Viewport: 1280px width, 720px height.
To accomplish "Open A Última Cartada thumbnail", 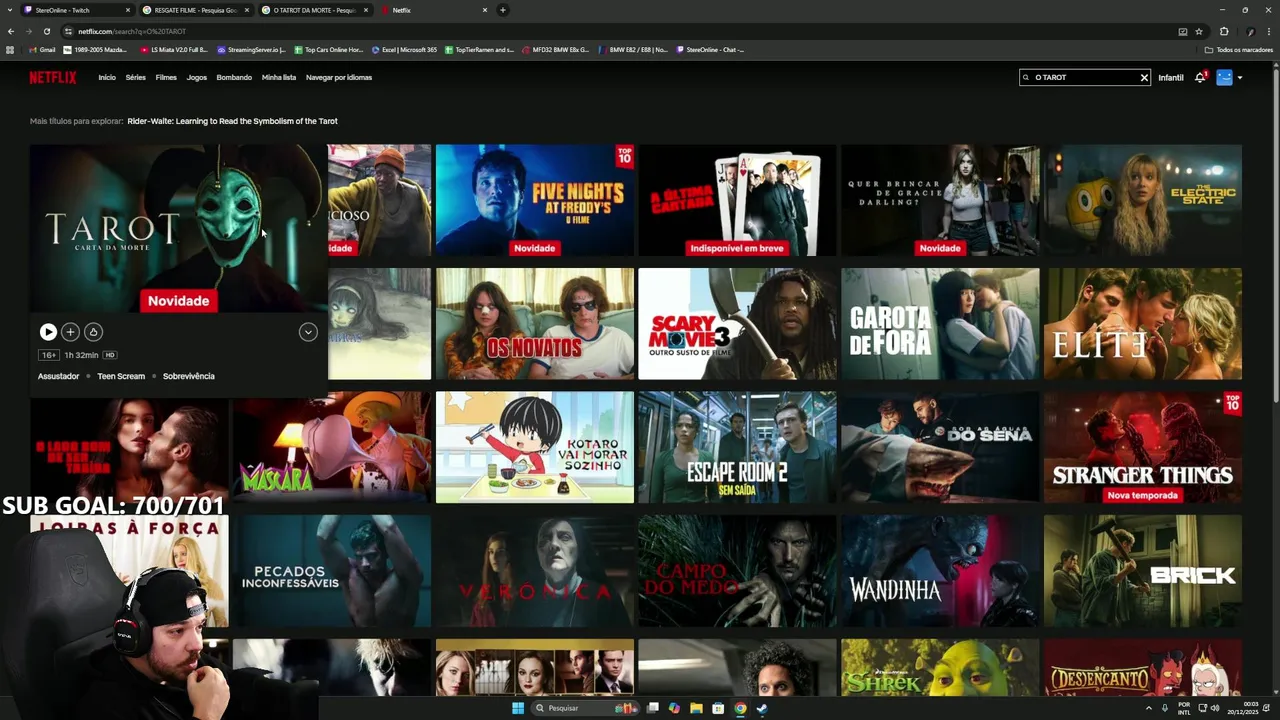I will [737, 200].
